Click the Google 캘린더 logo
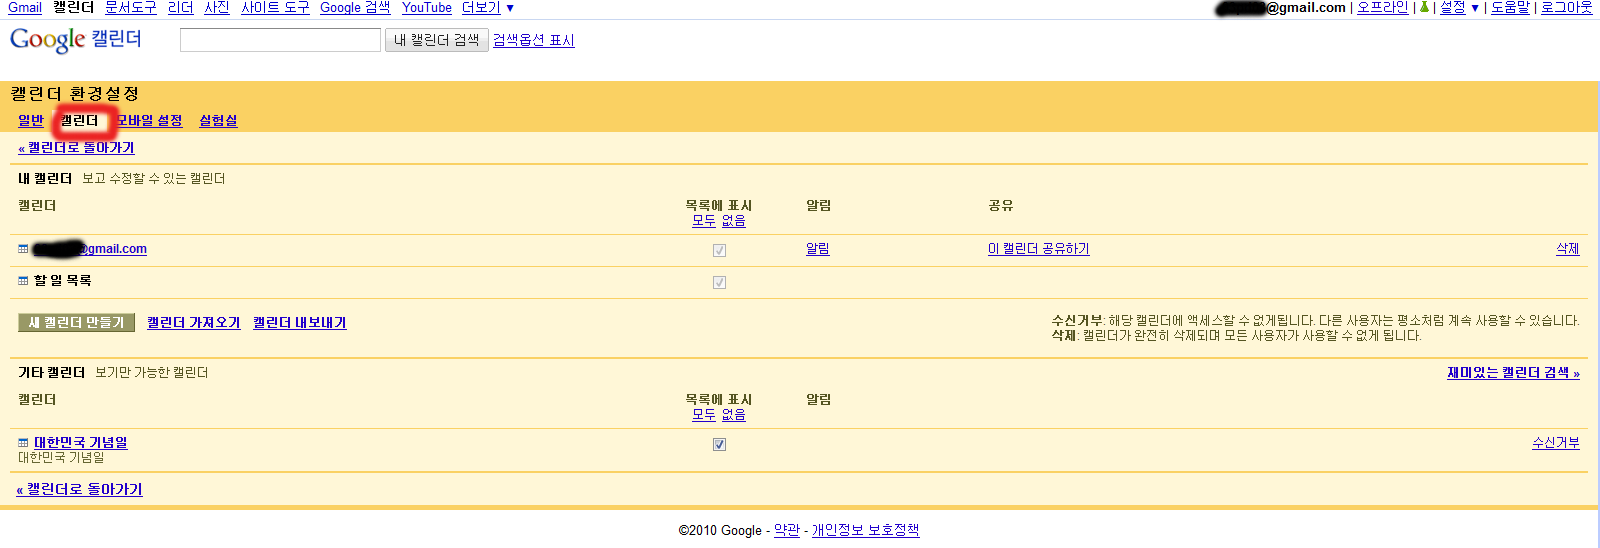 [x=76, y=40]
